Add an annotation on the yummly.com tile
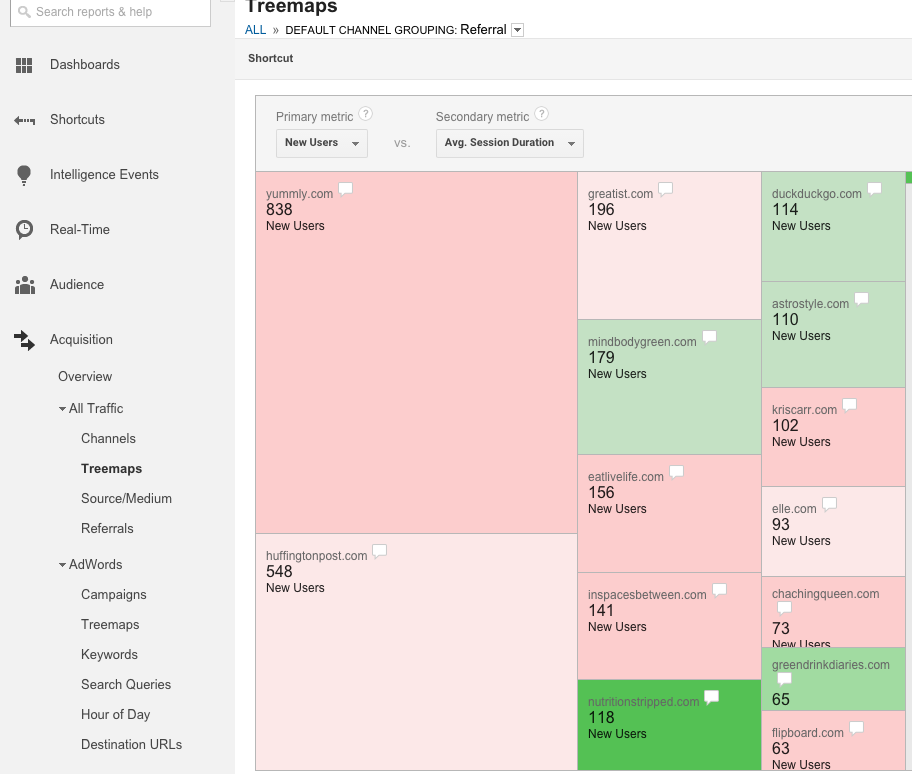This screenshot has width=912, height=774. [x=346, y=187]
